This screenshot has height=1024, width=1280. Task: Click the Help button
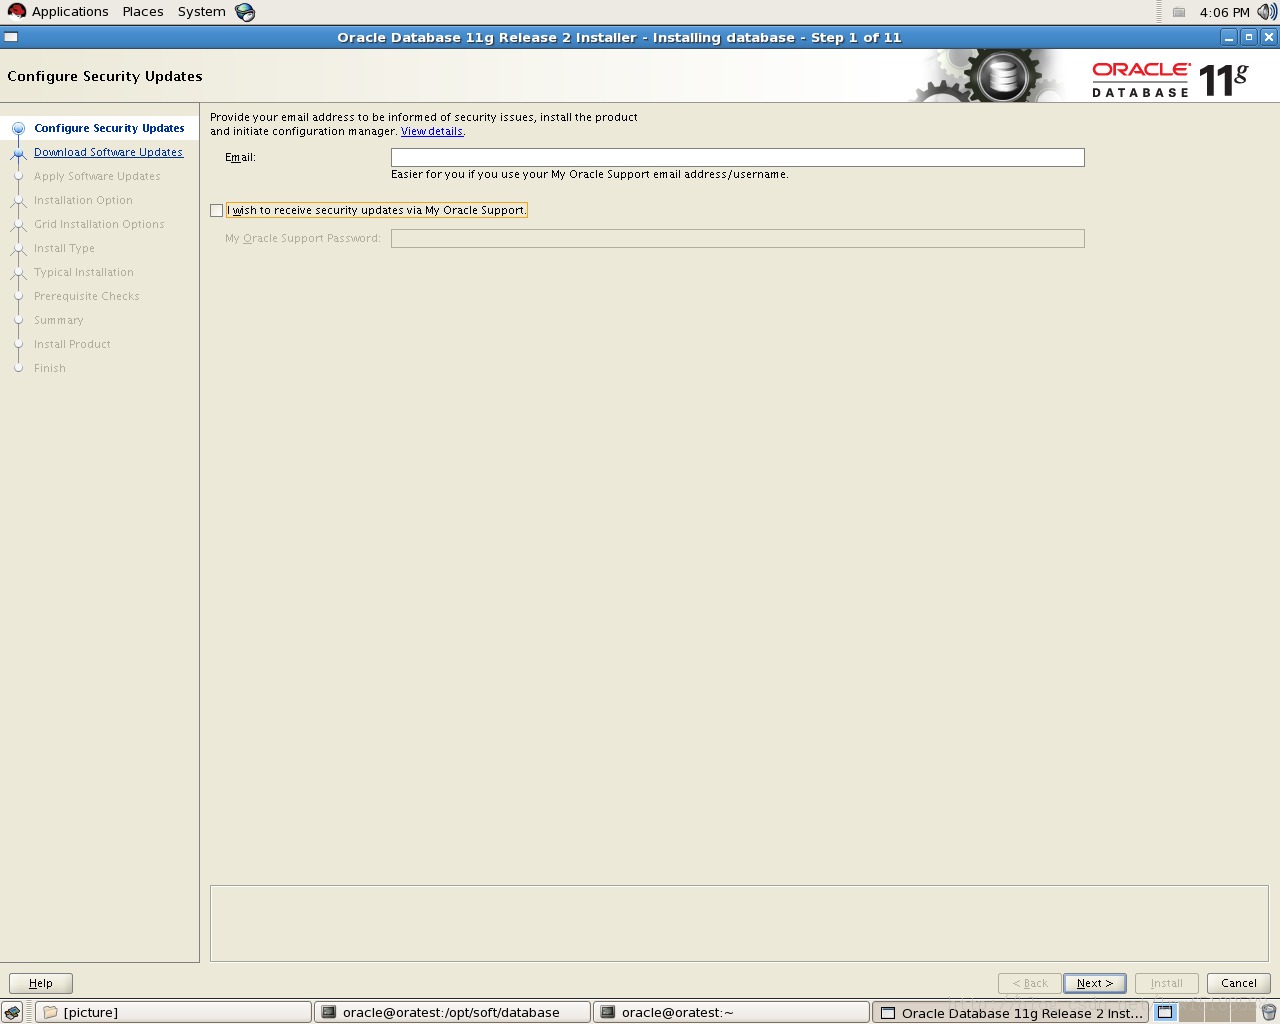click(x=41, y=983)
